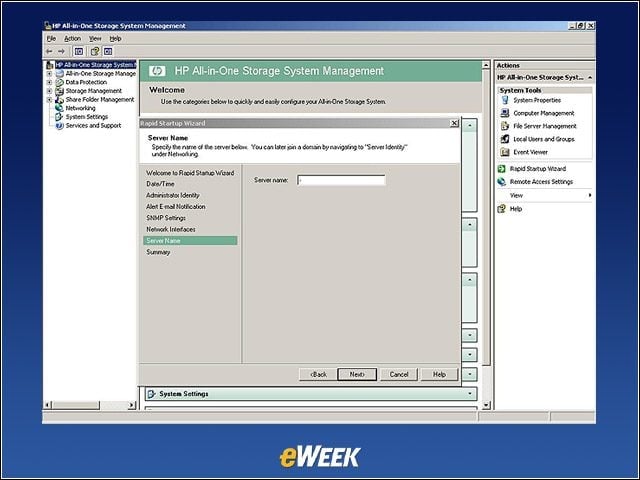Image resolution: width=640 pixels, height=480 pixels.
Task: Open the Help menu
Action: point(116,39)
